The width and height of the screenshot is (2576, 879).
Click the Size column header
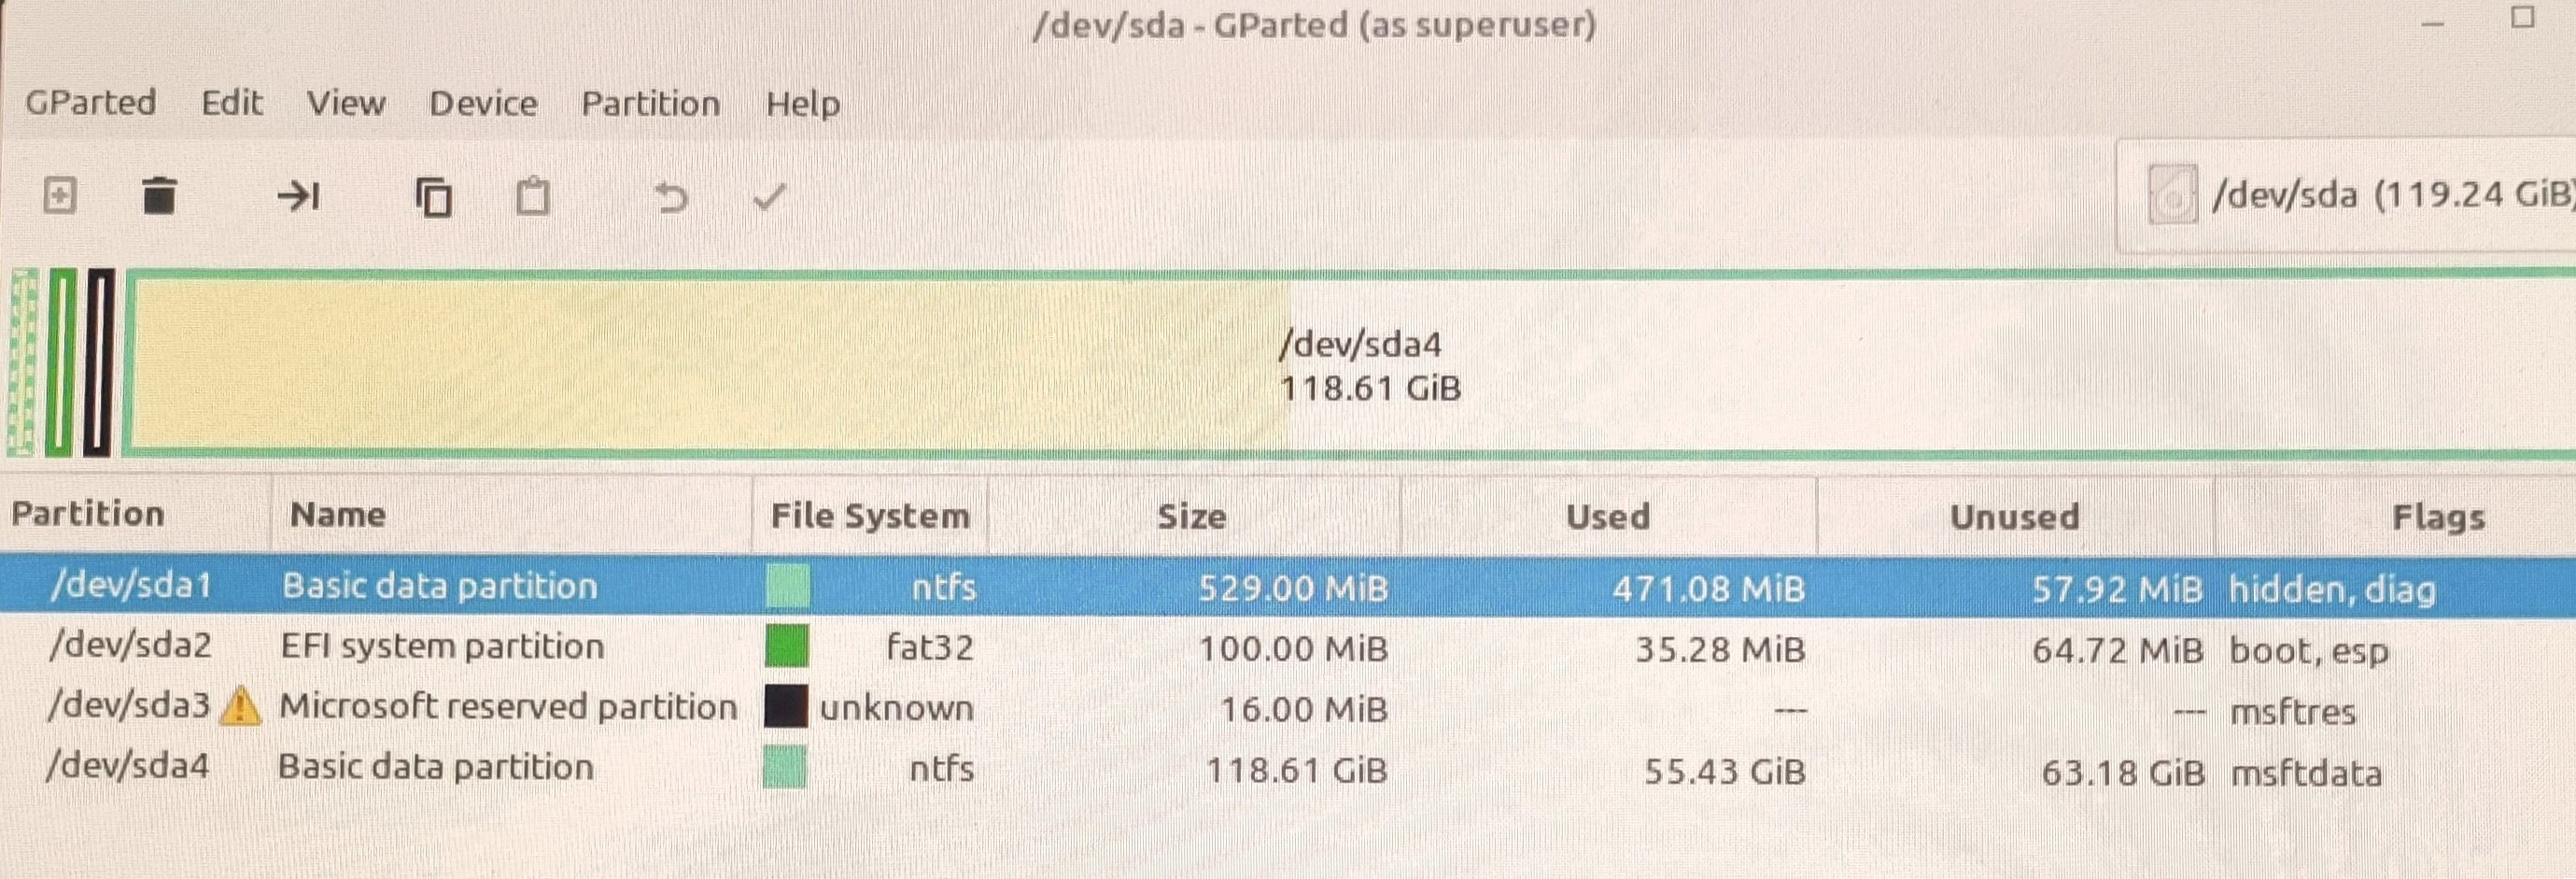click(x=1191, y=516)
